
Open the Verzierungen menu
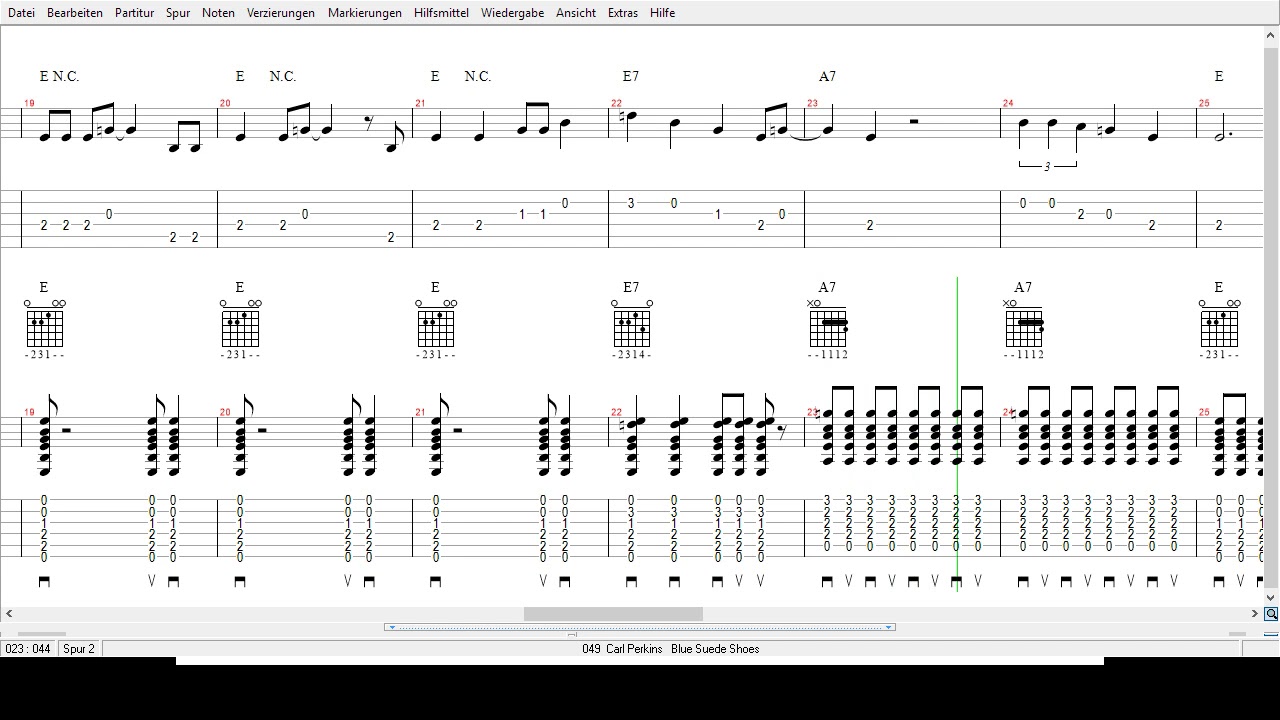(281, 13)
